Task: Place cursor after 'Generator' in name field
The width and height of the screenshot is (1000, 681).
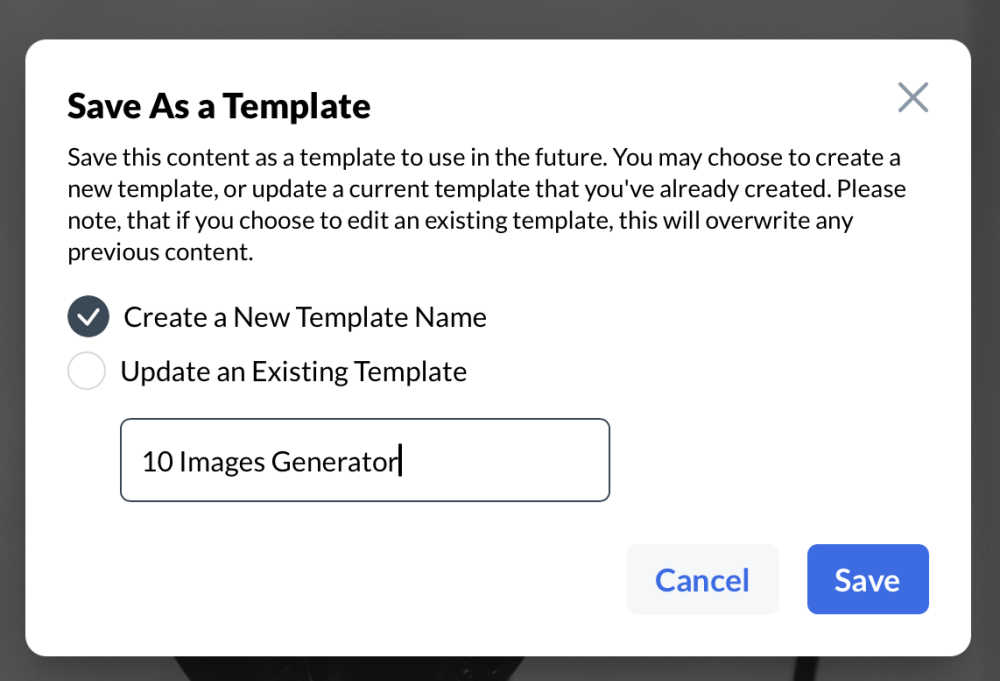Action: tap(399, 462)
